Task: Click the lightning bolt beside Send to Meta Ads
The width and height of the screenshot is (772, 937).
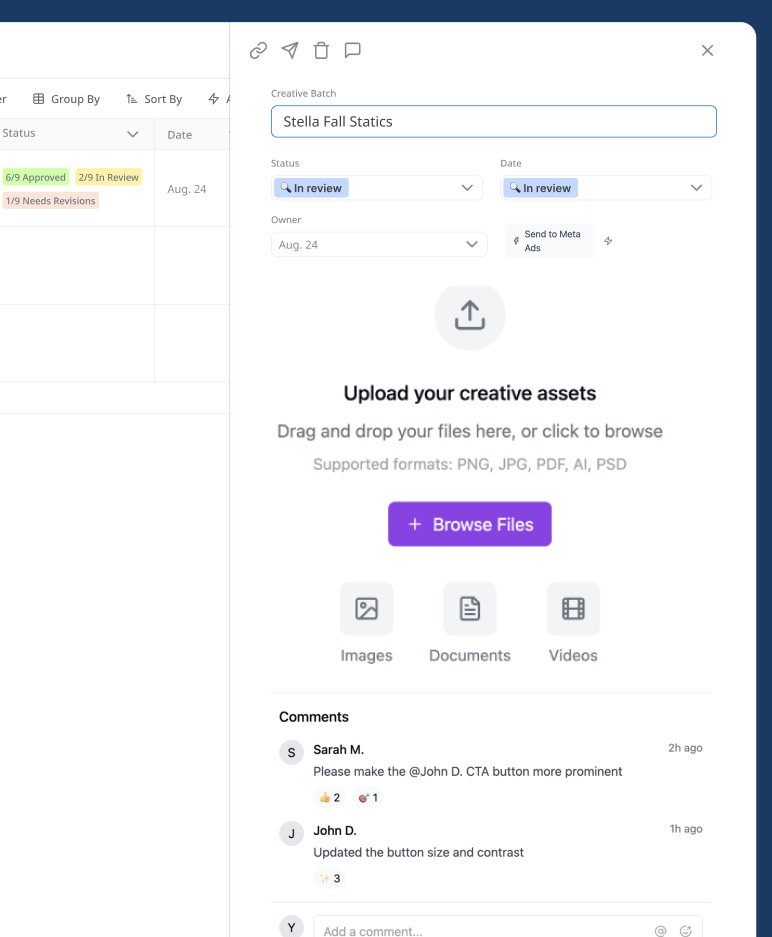Action: [x=609, y=241]
